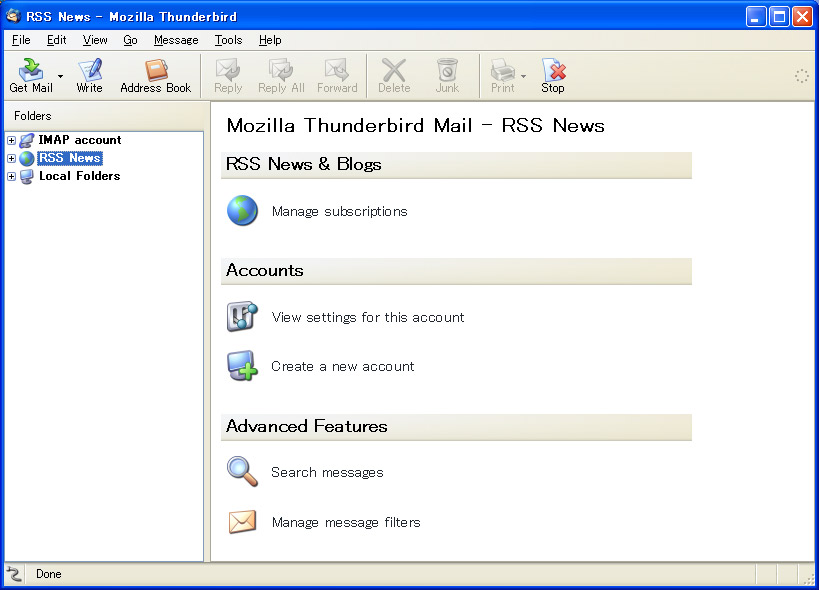Click View settings for this account link
The image size is (819, 590).
coord(368,317)
